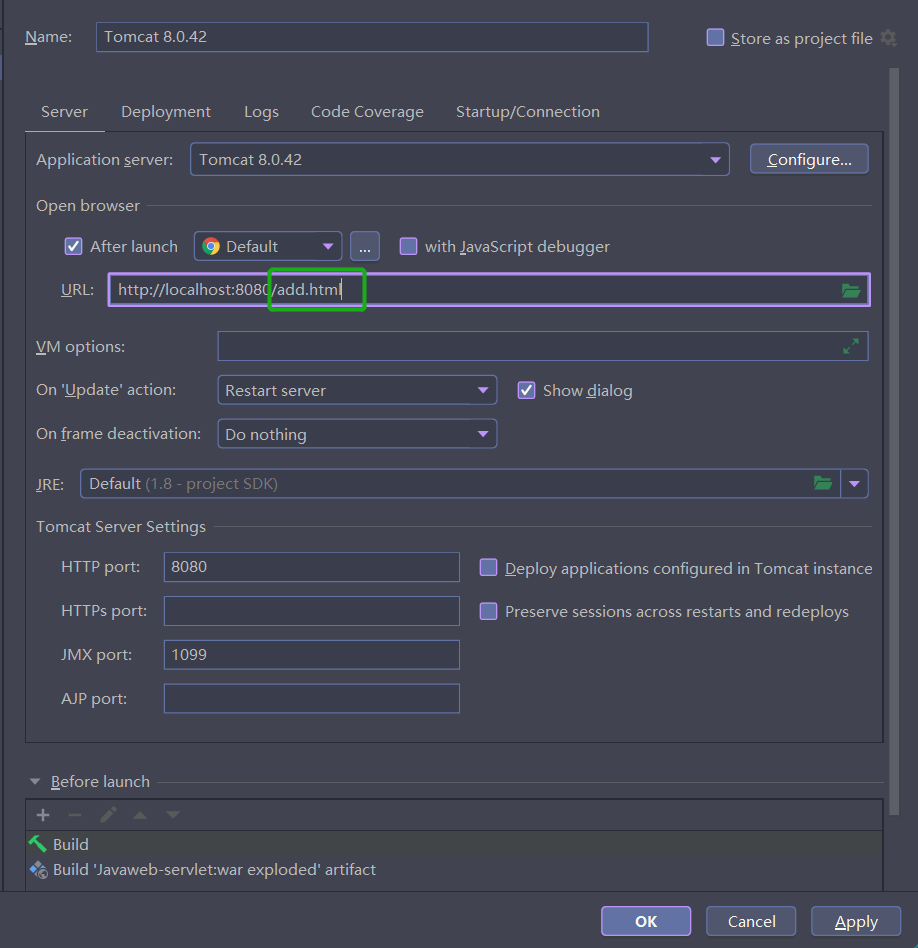Switch to the Server tab
The image size is (918, 948).
point(64,112)
